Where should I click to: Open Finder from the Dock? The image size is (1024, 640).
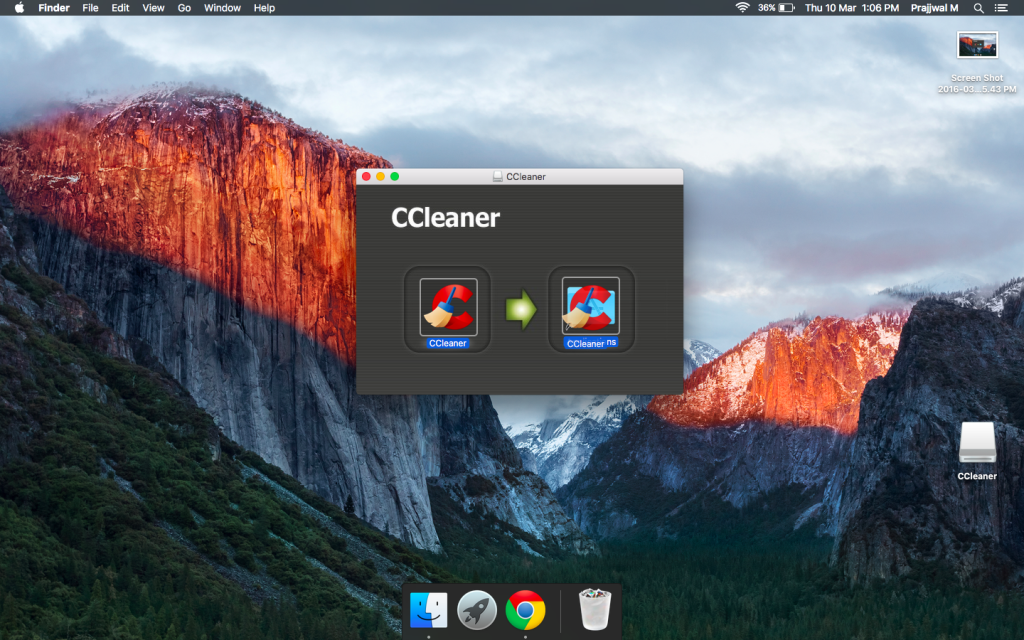[428, 610]
